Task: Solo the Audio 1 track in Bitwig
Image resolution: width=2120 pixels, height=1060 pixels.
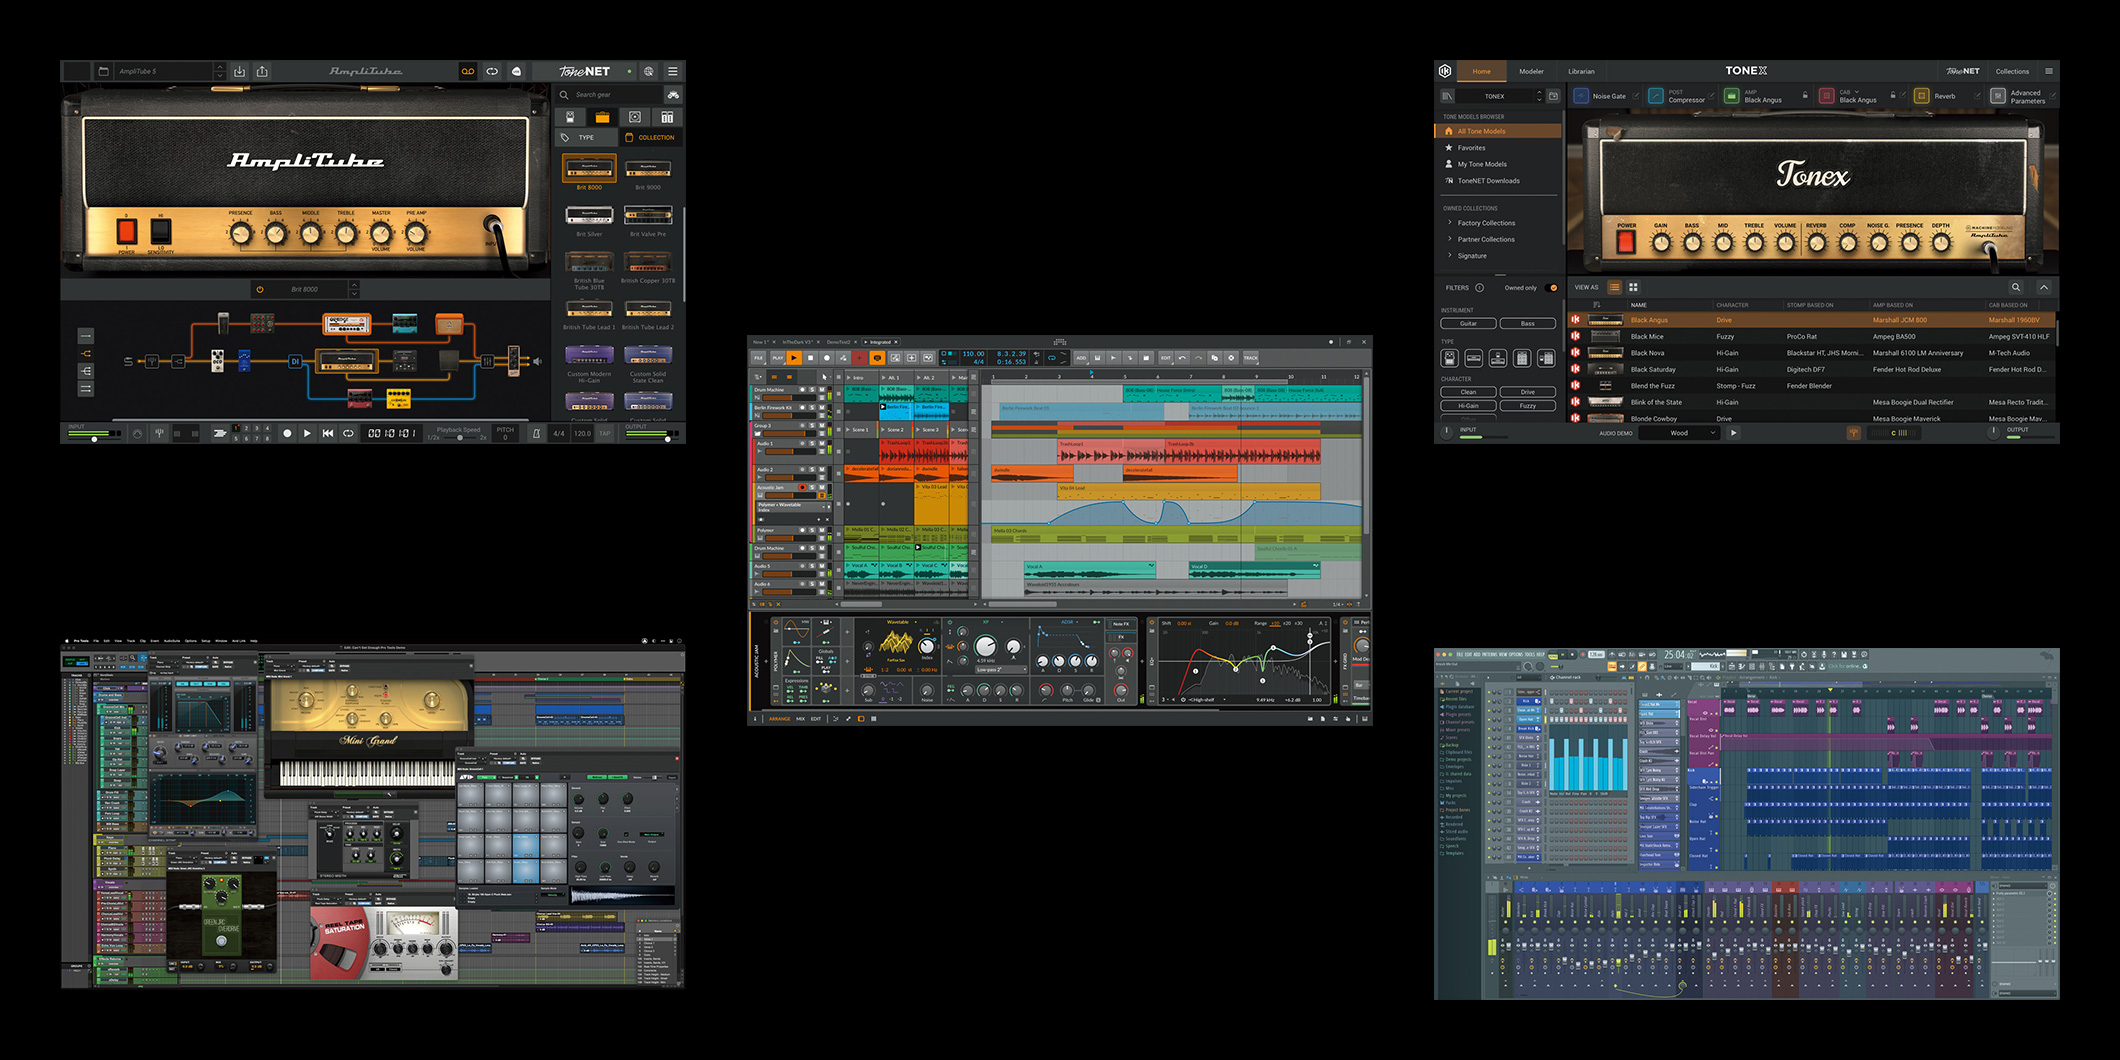Action: tap(812, 443)
